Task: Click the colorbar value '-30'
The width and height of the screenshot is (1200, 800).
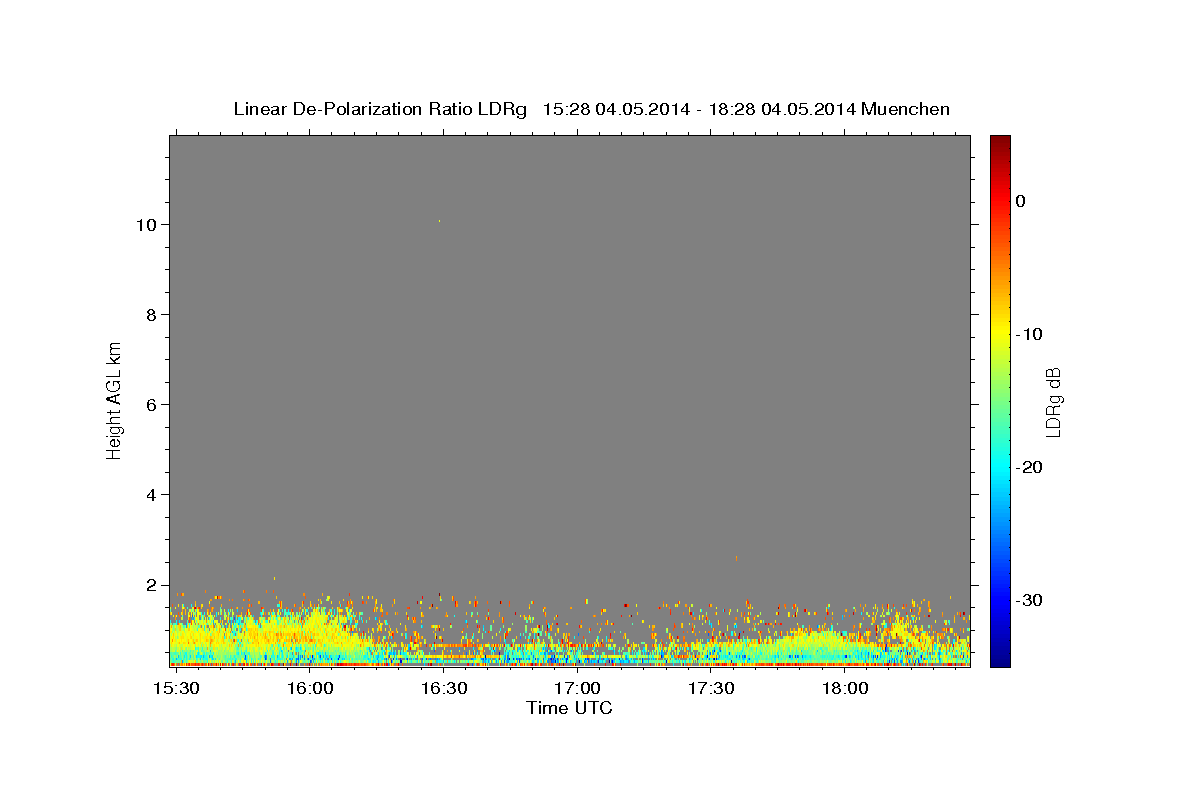Action: (1029, 600)
